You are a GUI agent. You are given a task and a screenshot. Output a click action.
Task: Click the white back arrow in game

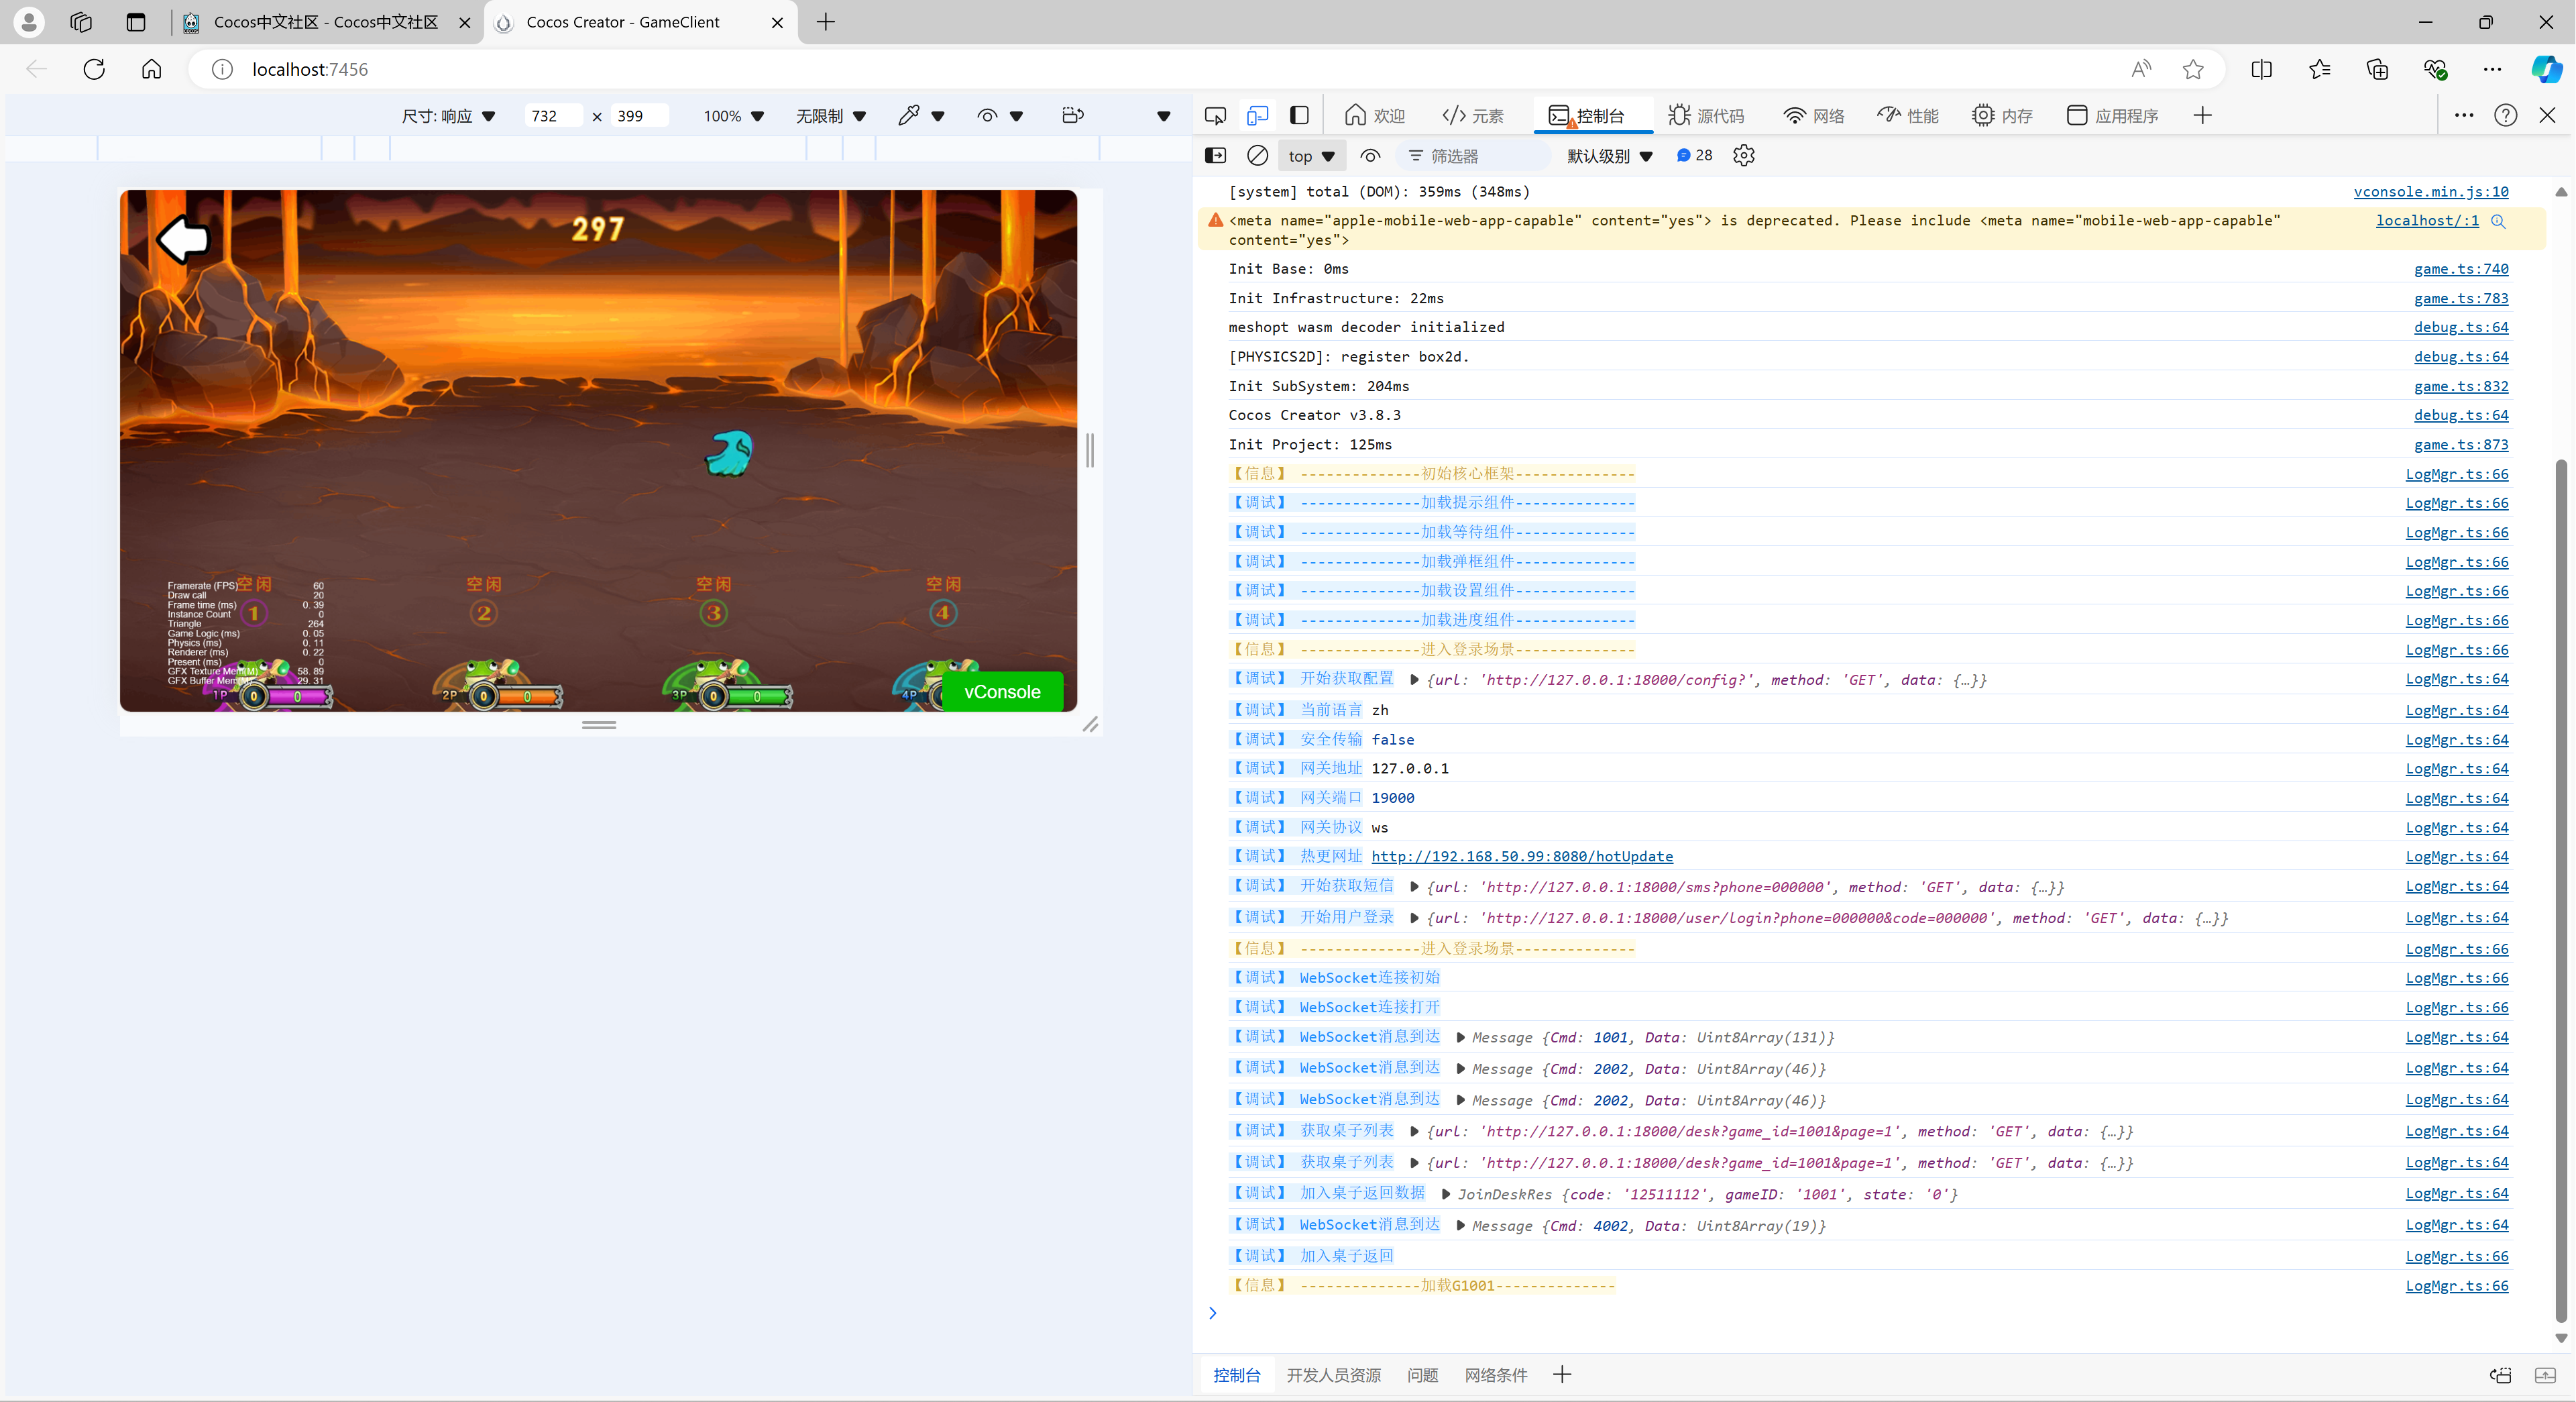pyautogui.click(x=183, y=239)
